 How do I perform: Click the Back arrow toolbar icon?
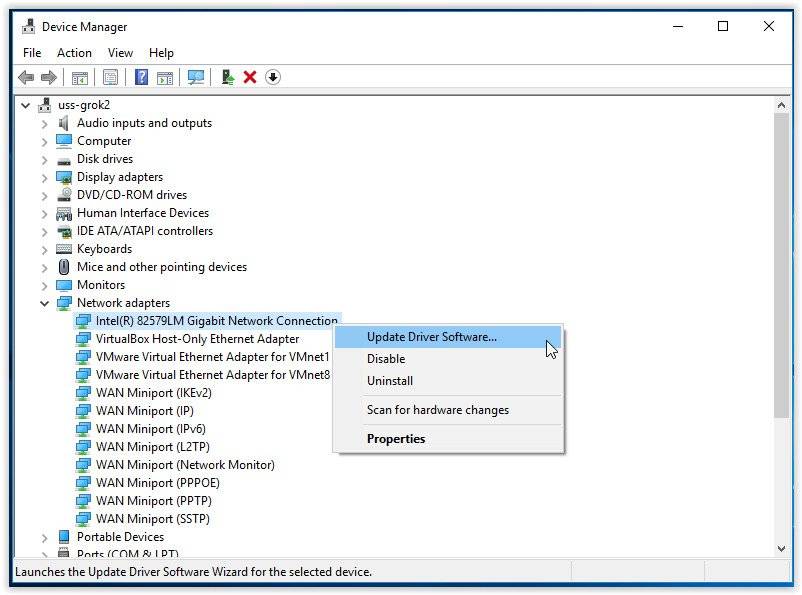(x=26, y=78)
